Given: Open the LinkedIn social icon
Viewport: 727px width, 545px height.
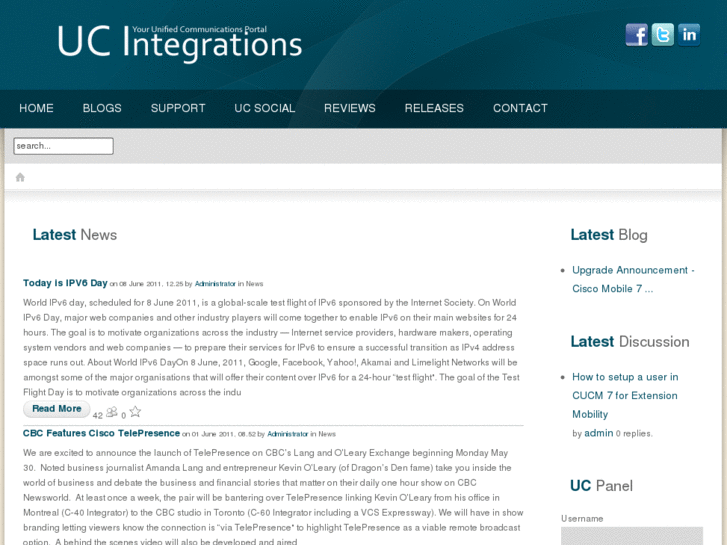Looking at the screenshot, I should tap(689, 35).
